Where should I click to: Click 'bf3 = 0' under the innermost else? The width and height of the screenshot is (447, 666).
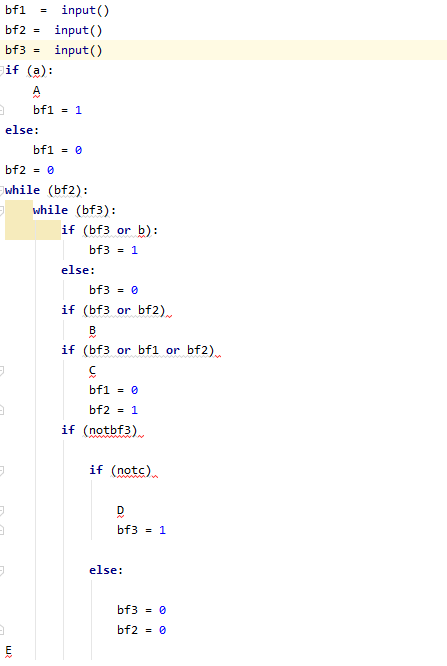[141, 610]
